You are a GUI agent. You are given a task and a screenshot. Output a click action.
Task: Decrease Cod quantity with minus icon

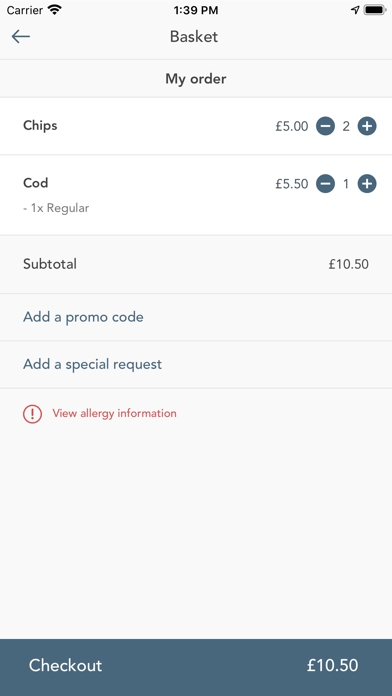click(x=325, y=184)
